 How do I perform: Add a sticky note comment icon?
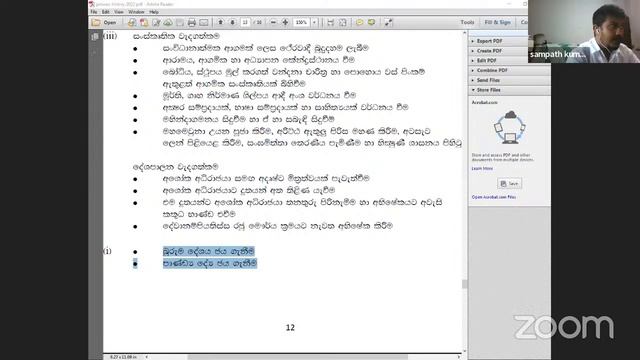[359, 22]
